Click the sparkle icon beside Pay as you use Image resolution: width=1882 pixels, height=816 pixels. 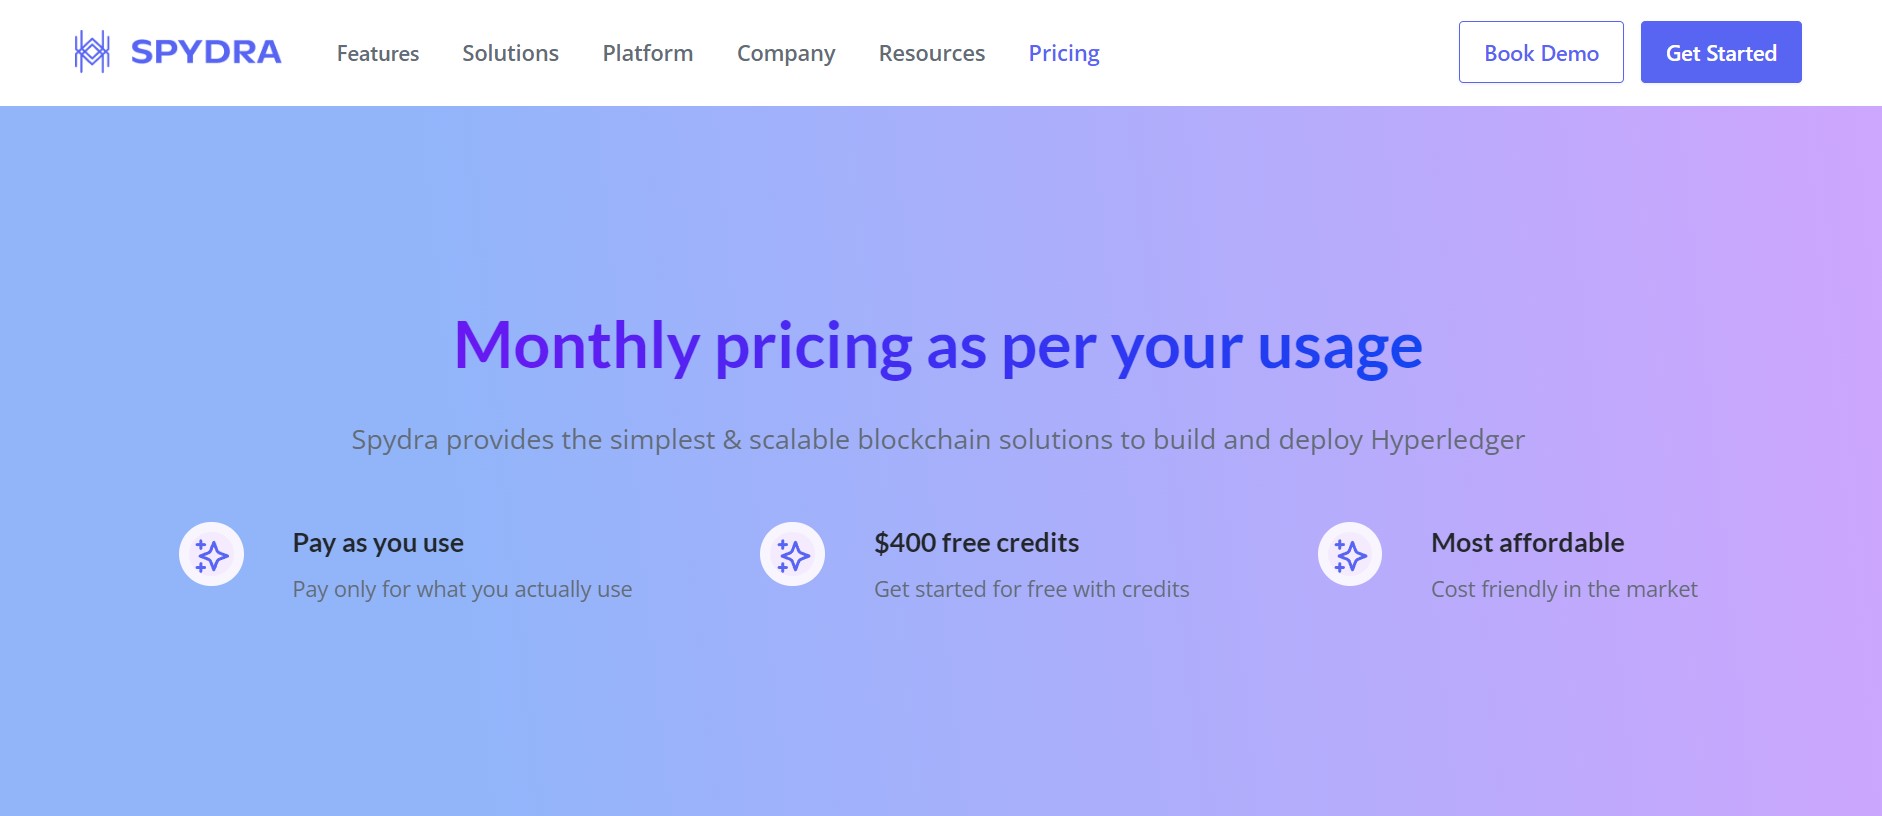[x=211, y=554]
